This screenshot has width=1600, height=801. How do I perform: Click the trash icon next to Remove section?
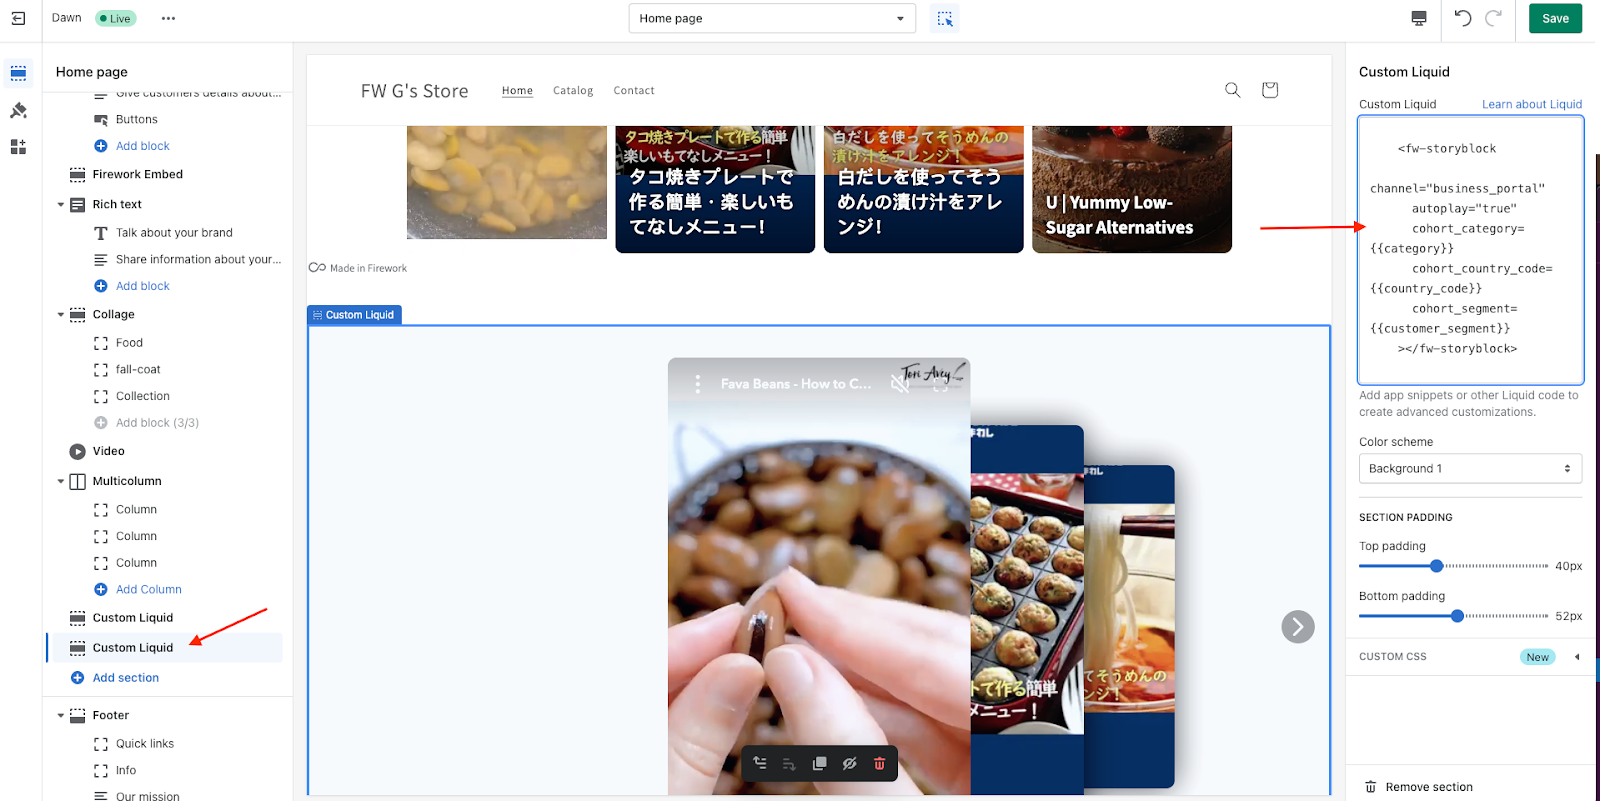pos(1371,787)
